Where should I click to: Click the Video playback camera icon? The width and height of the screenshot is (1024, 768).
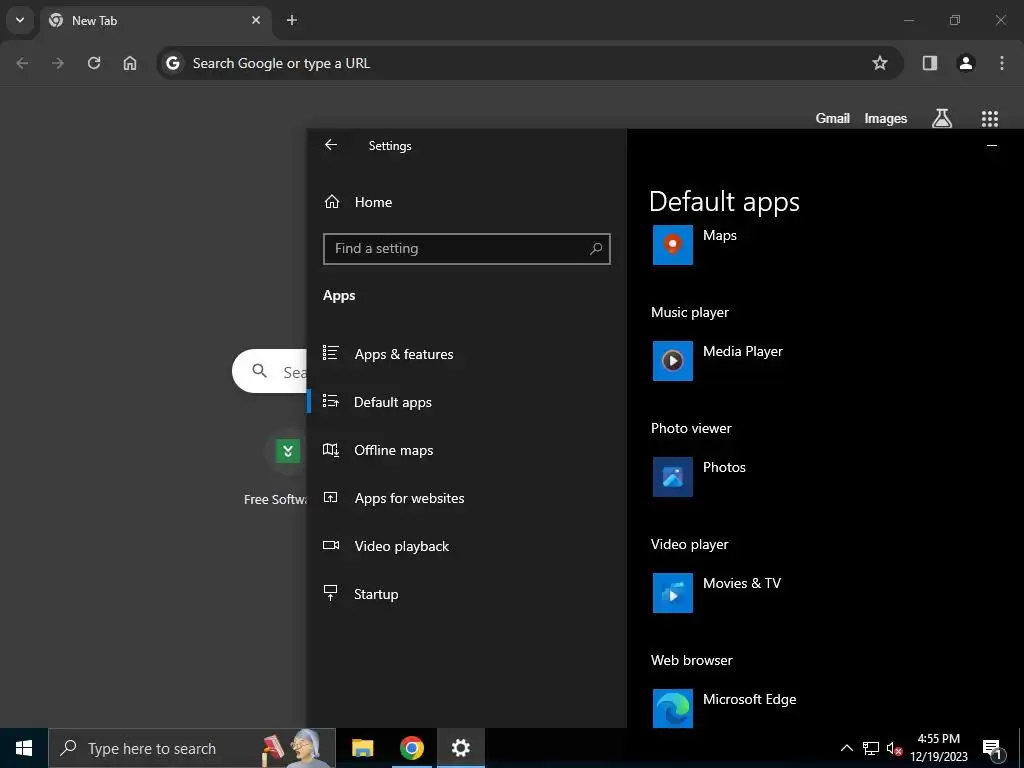coord(330,545)
